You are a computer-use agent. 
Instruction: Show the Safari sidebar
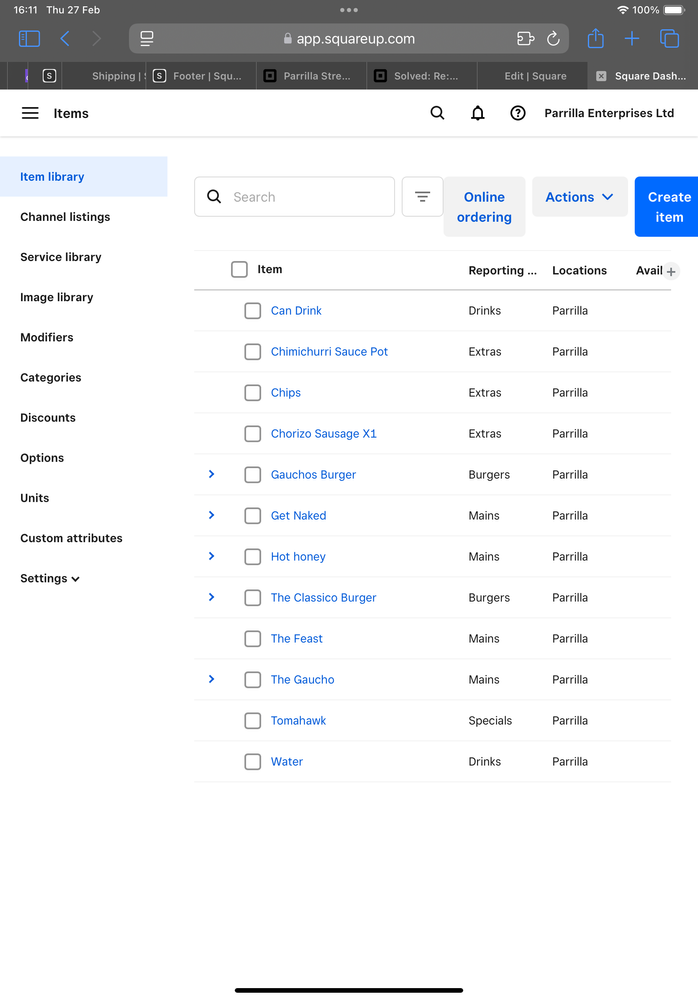30,39
